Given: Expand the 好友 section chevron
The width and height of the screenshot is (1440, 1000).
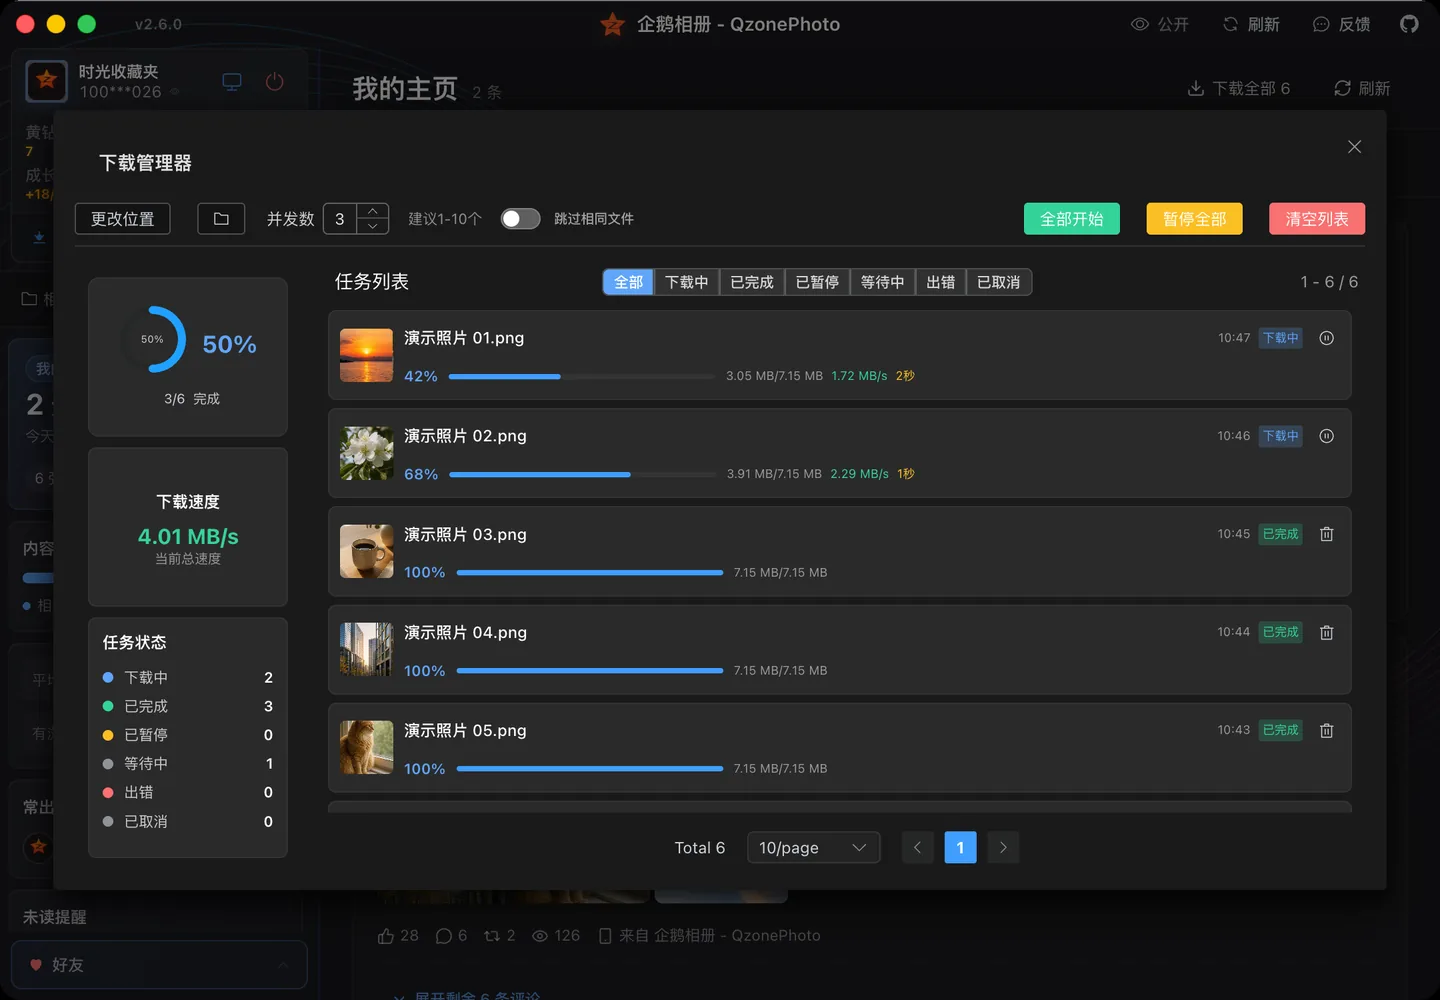Looking at the screenshot, I should [x=283, y=965].
